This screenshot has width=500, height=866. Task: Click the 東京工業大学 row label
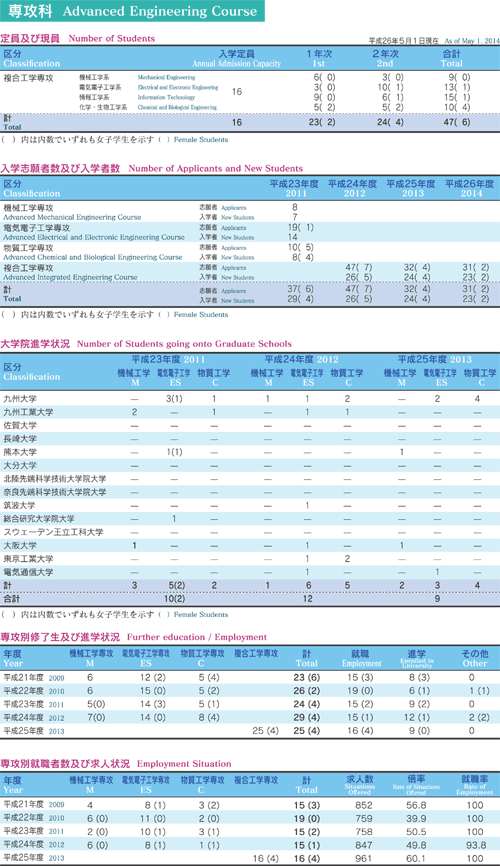click(x=29, y=558)
